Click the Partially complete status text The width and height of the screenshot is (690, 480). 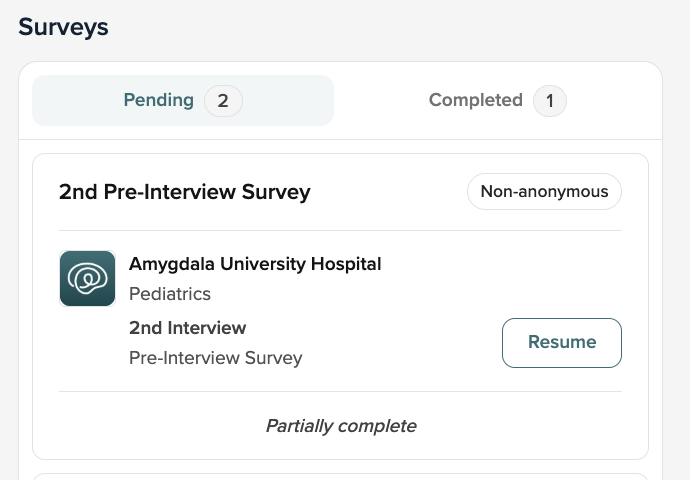point(341,426)
